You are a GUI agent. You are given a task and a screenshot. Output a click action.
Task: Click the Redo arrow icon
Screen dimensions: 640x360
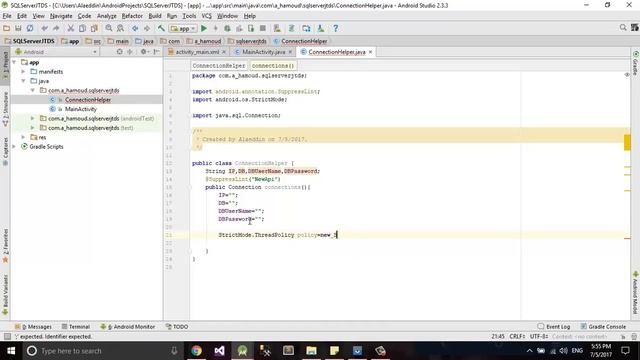(56, 28)
